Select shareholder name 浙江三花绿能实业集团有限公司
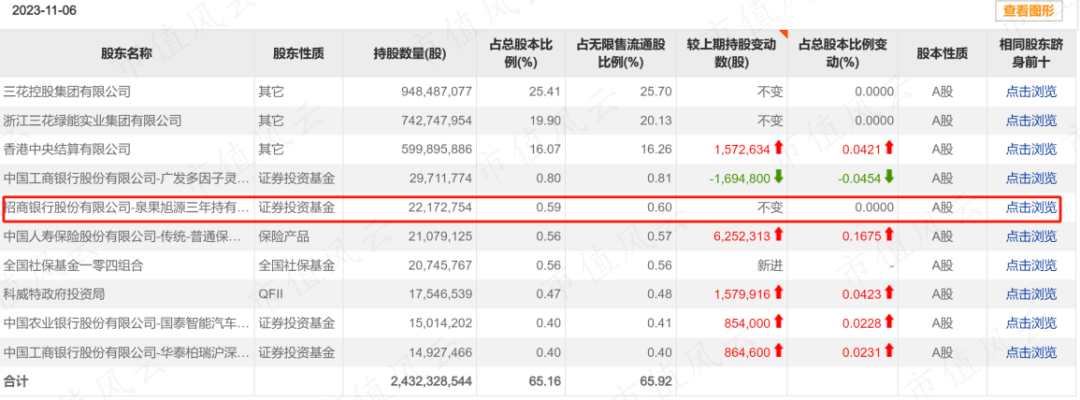The height and width of the screenshot is (400, 1080). pos(92,120)
